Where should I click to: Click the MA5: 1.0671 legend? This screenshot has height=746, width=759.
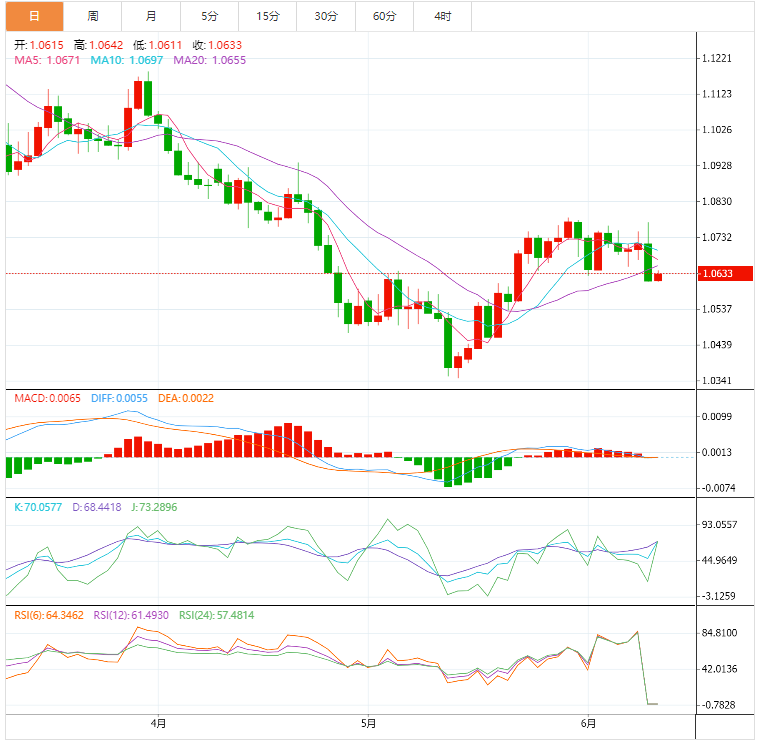coord(47,60)
